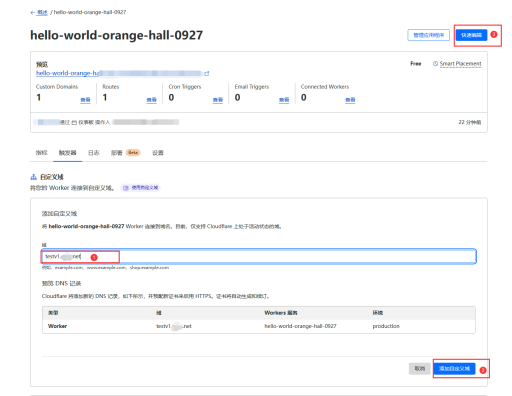Select the testv1 domain cell in DNS table

click(174, 326)
